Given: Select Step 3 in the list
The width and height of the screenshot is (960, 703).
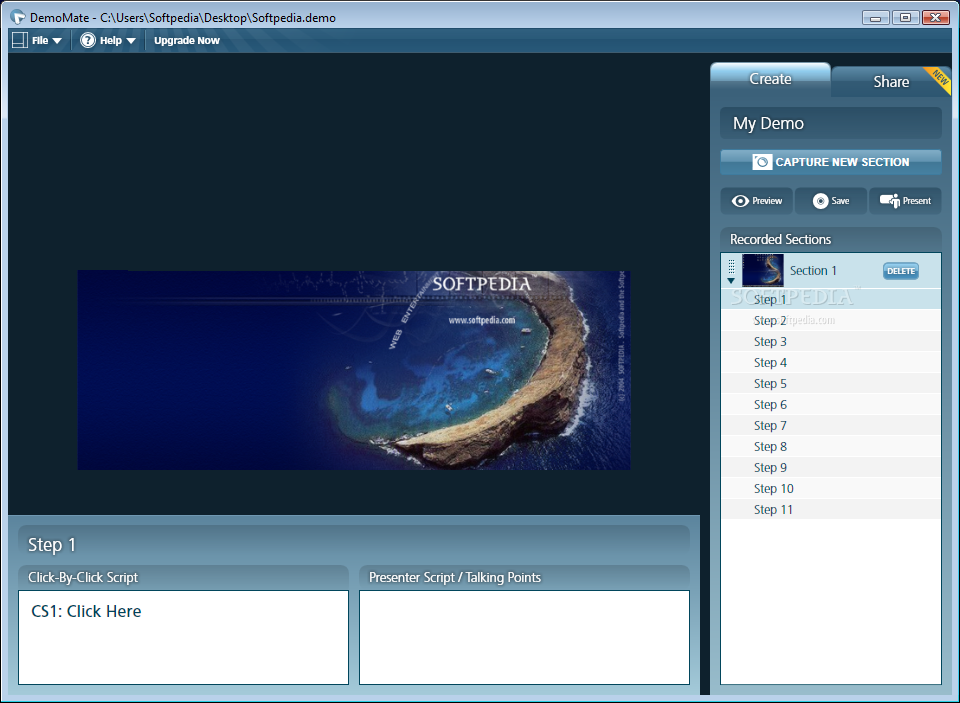Looking at the screenshot, I should [x=831, y=342].
